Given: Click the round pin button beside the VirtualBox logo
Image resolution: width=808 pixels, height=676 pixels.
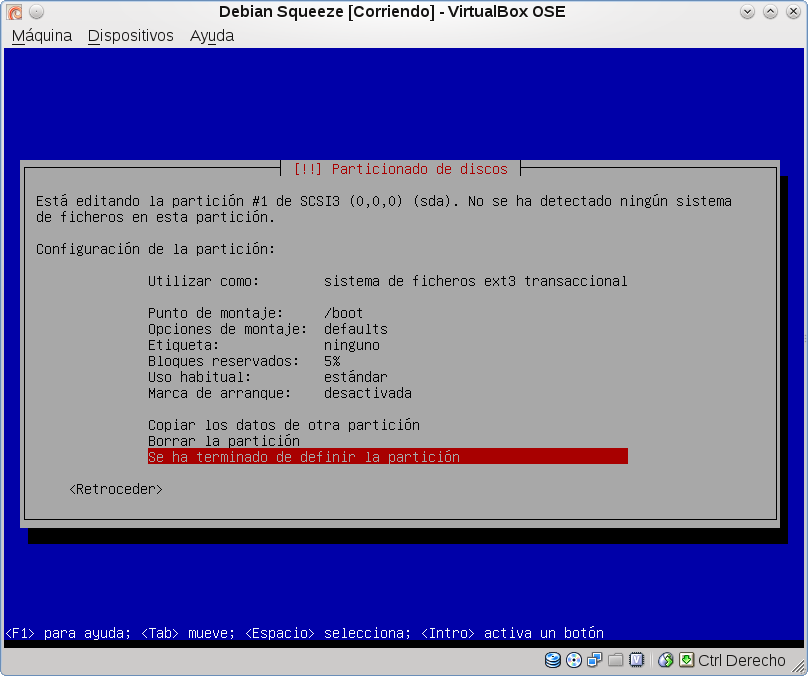Looking at the screenshot, I should (37, 11).
